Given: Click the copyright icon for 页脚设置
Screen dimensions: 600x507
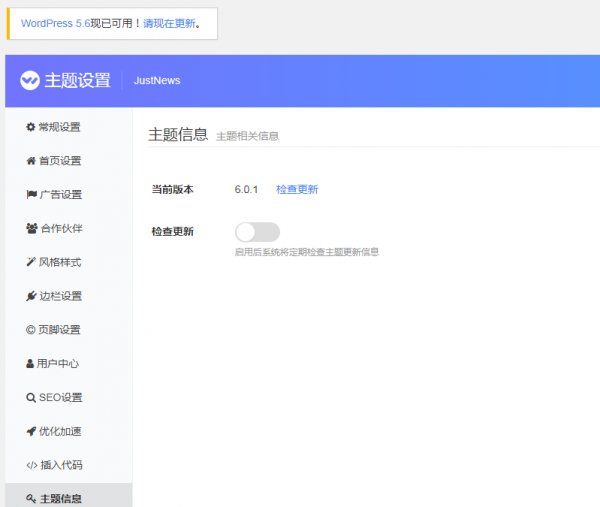Looking at the screenshot, I should pyautogui.click(x=30, y=330).
